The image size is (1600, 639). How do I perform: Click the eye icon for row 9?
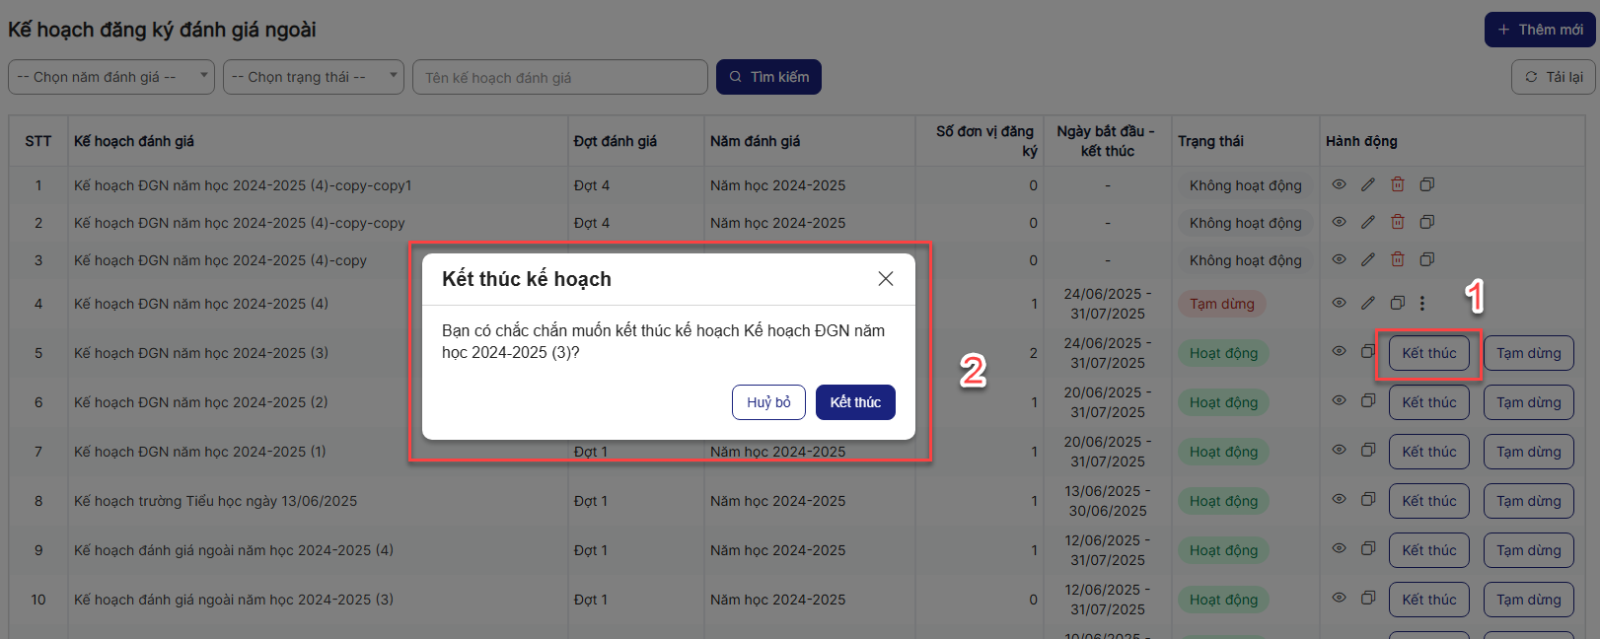[1339, 549]
